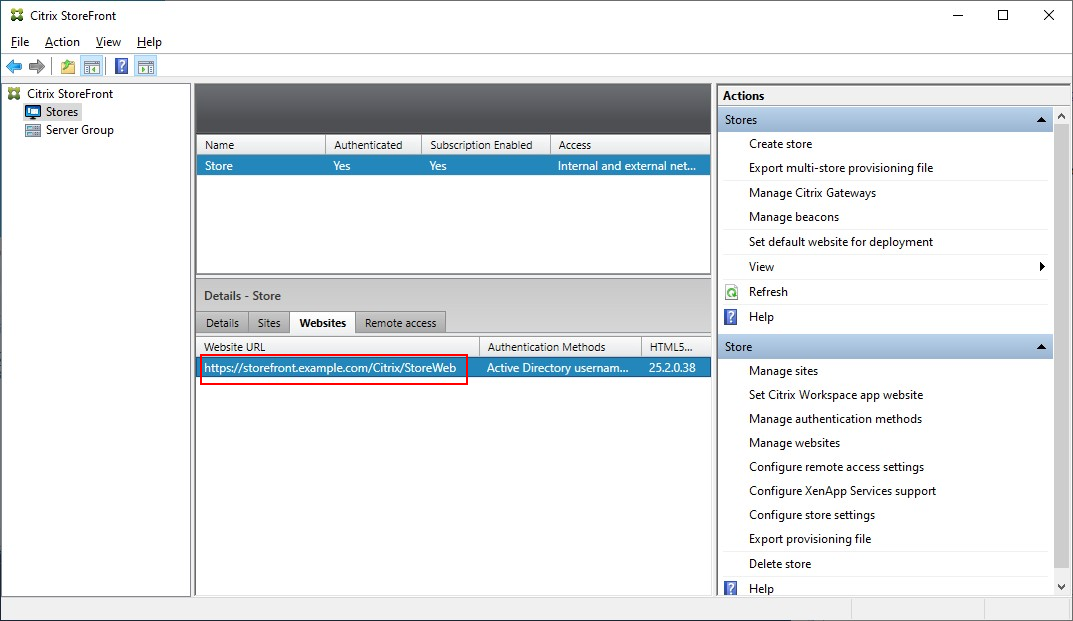
Task: Collapse the Stores actions section
Action: coord(1040,119)
